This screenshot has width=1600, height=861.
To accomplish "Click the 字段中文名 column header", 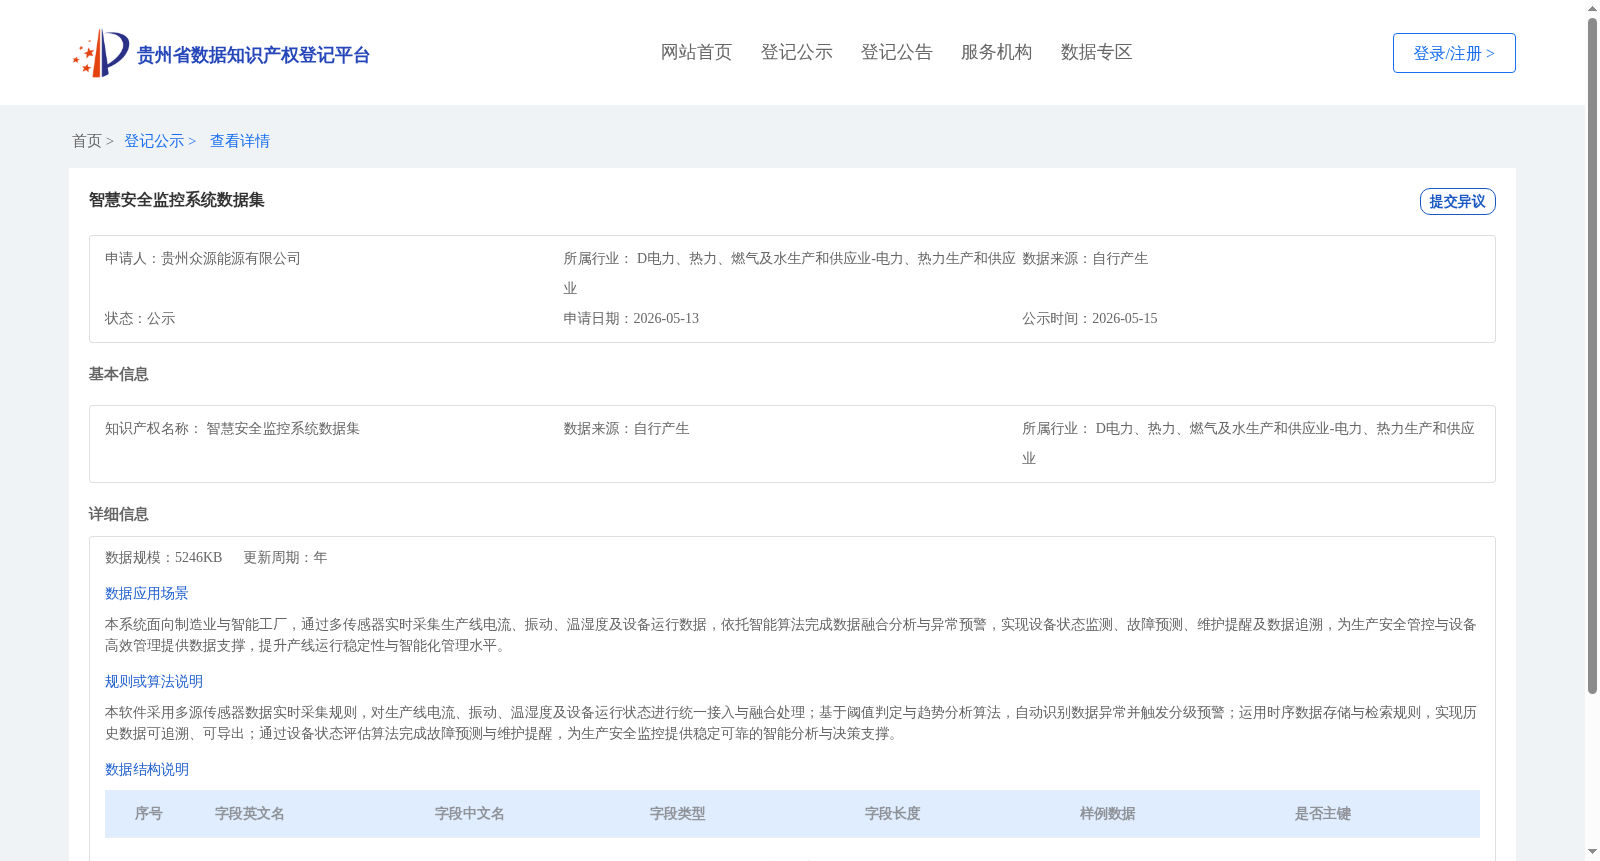I will (x=470, y=814).
